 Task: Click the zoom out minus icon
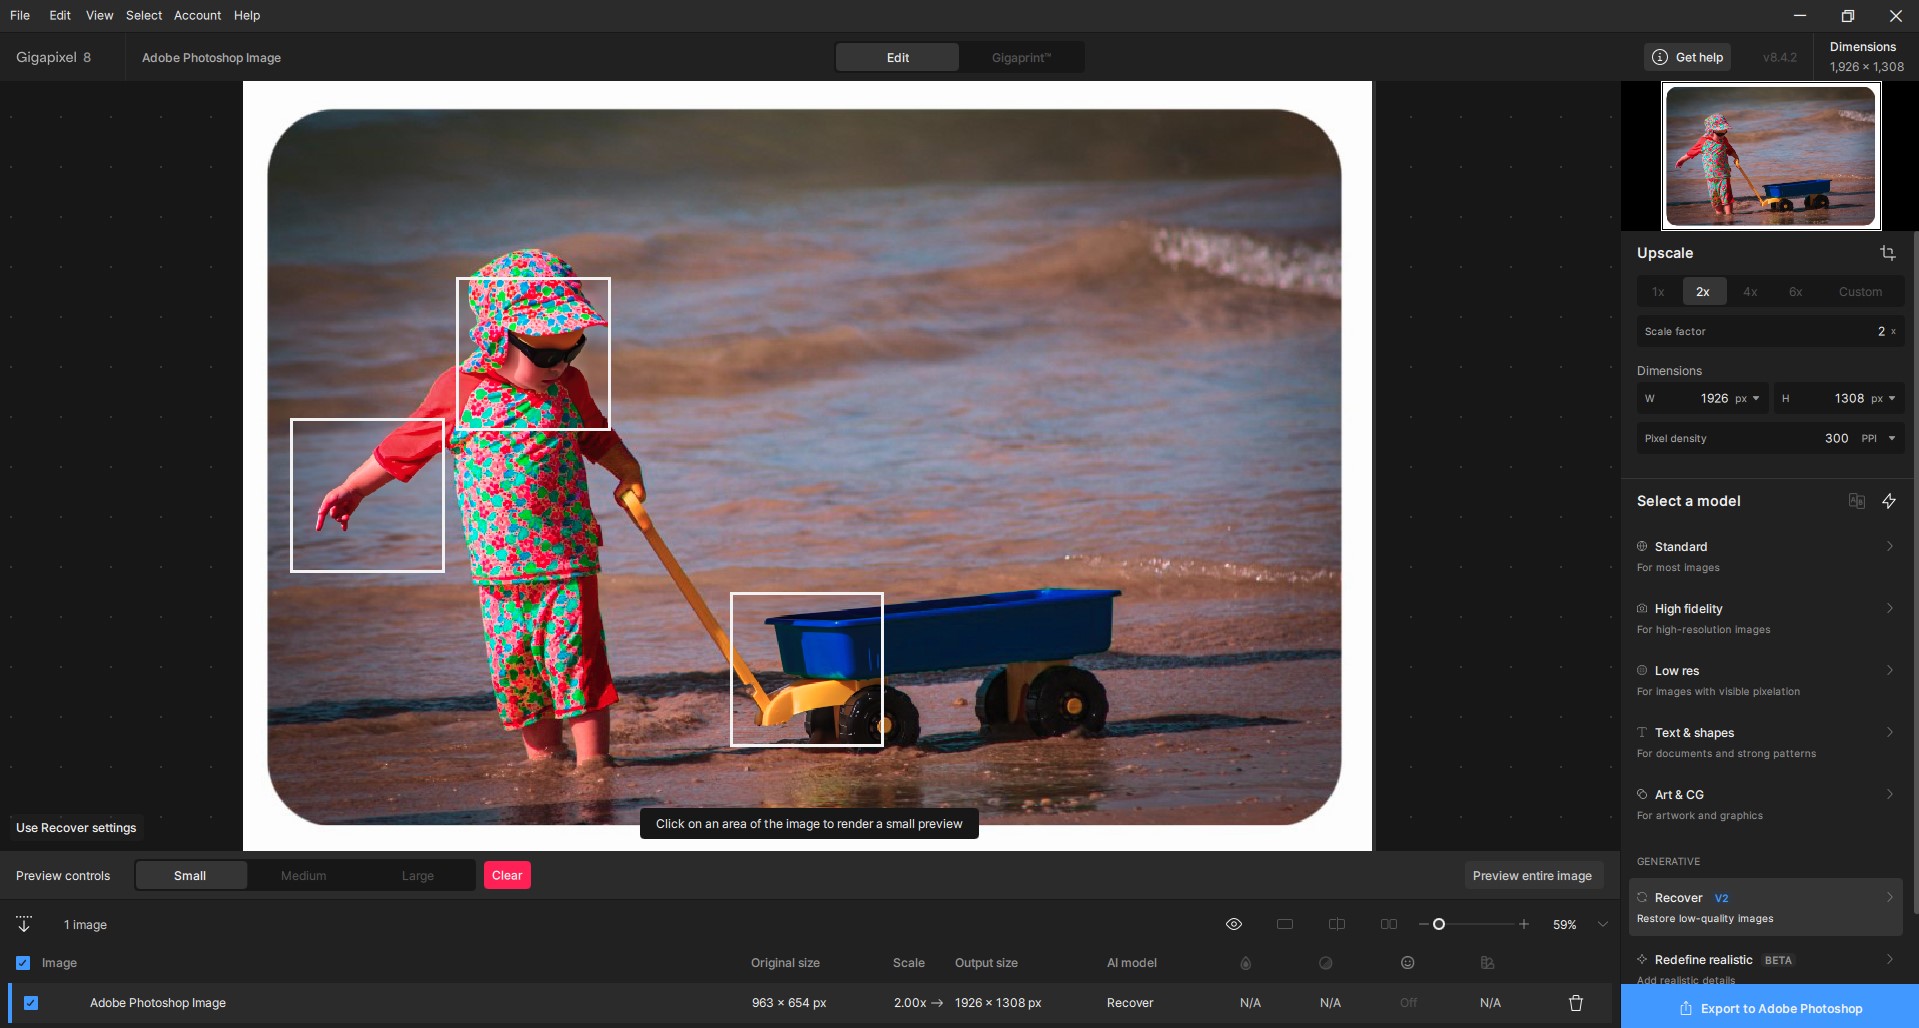[1423, 924]
